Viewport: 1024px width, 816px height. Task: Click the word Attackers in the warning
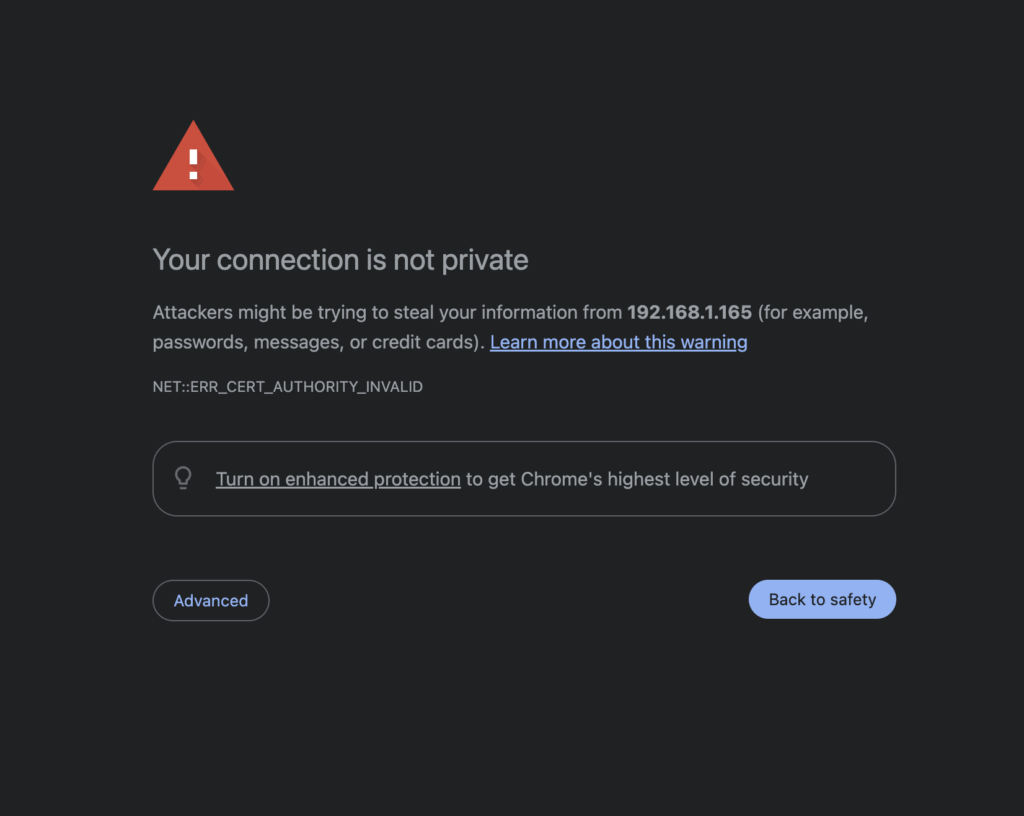tap(192, 312)
